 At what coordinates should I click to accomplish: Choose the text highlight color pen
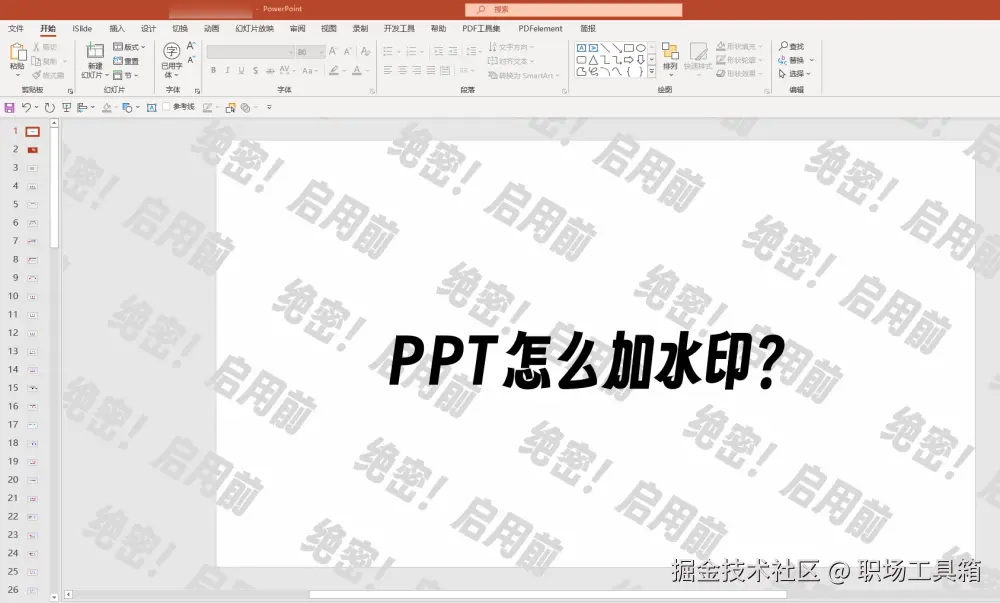coord(334,70)
